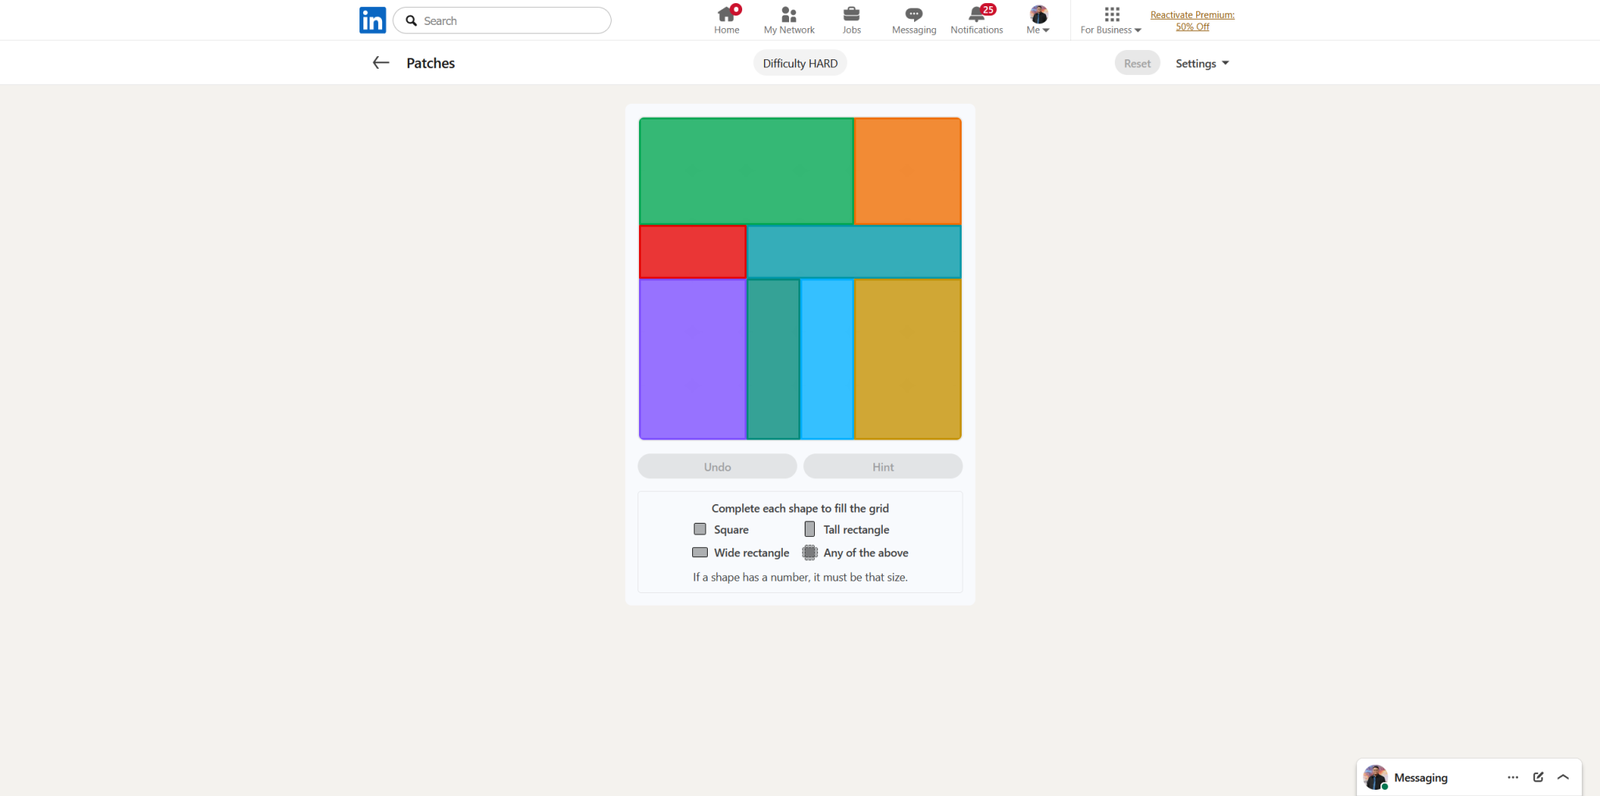Click the LinkedIn logo icon

tap(372, 20)
